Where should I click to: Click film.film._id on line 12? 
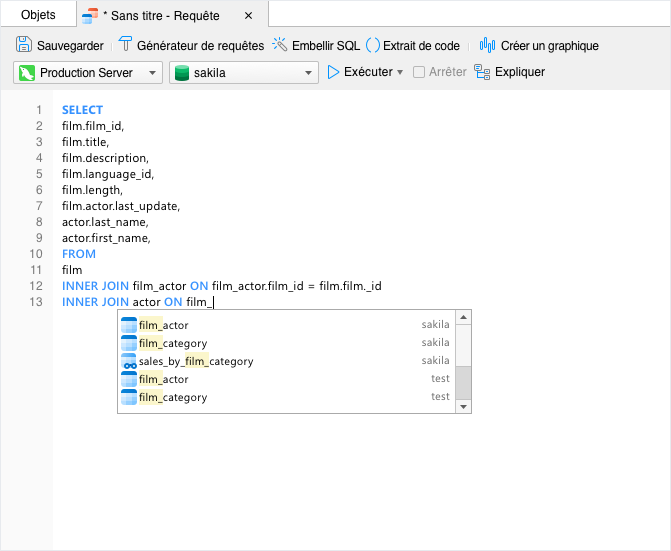point(350,286)
